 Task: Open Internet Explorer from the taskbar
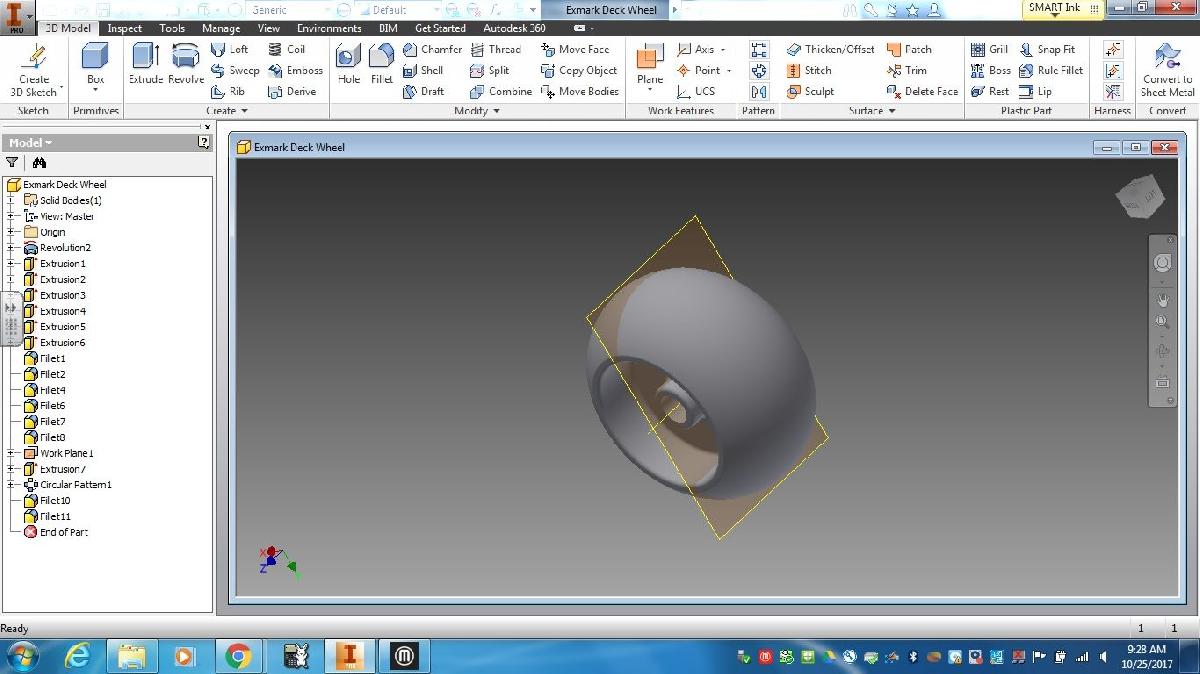pyautogui.click(x=78, y=656)
